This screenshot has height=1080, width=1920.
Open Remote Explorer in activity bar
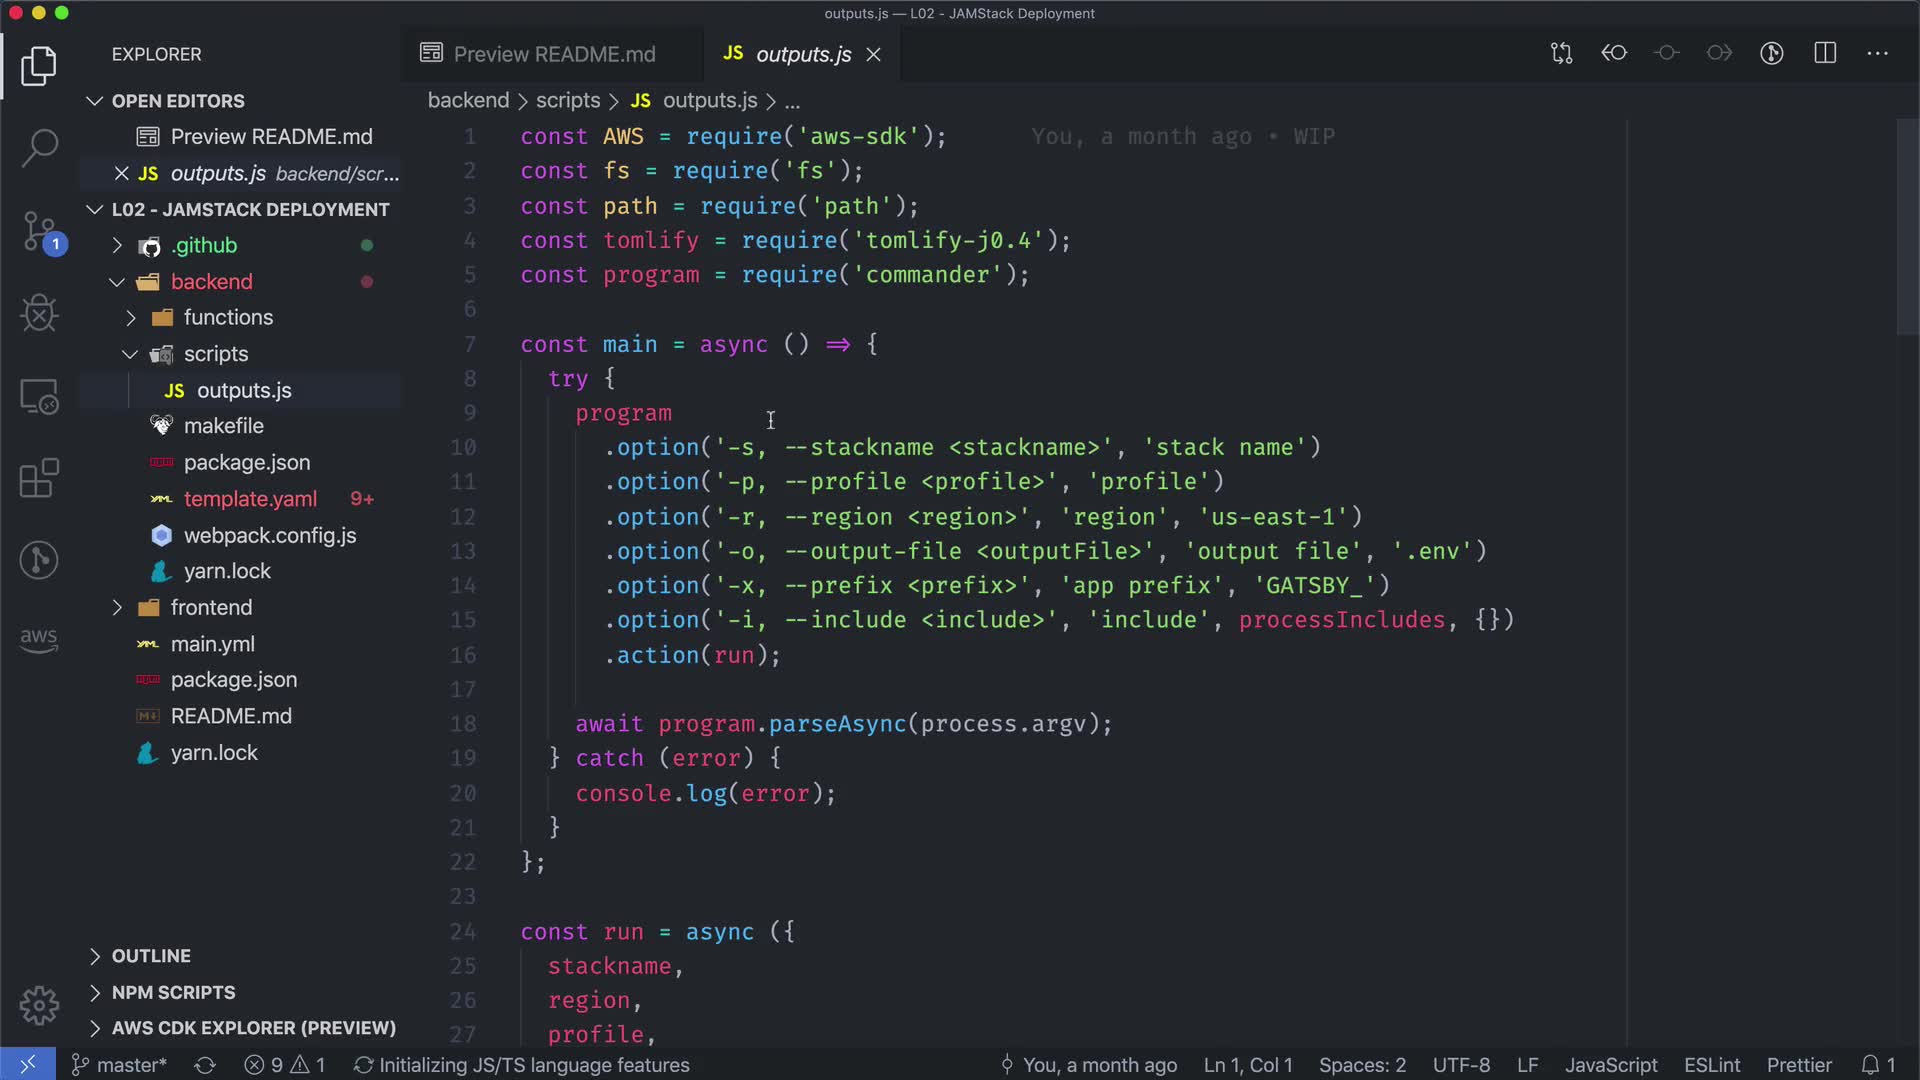(39, 397)
